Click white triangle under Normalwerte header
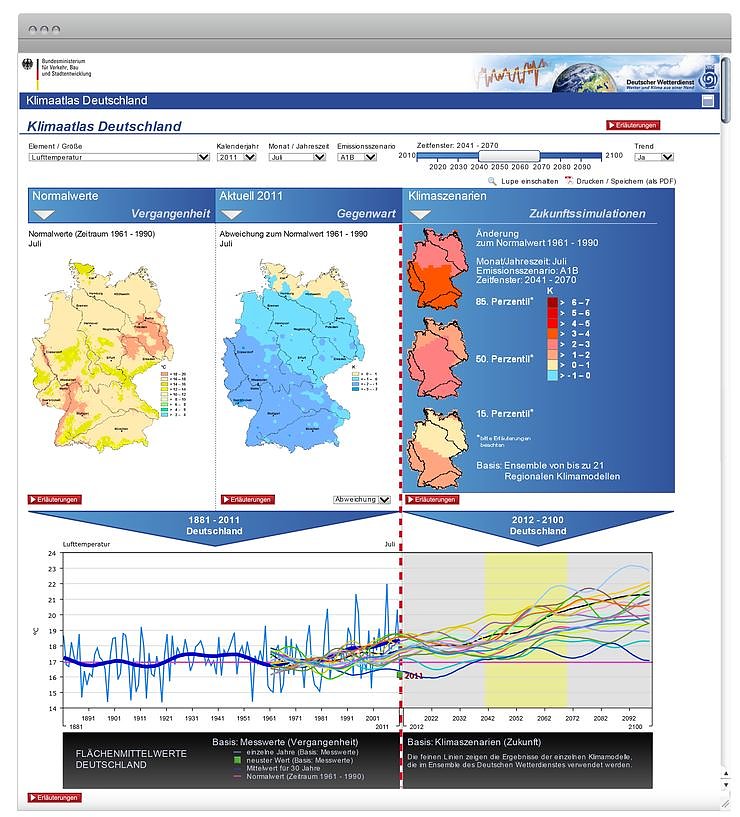The width and height of the screenshot is (740, 817). (x=44, y=214)
